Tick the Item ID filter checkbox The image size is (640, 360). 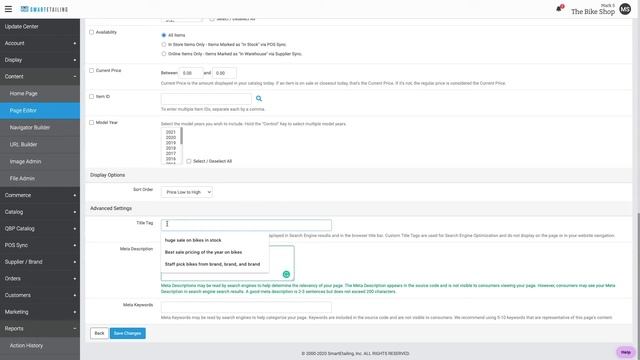[91, 97]
